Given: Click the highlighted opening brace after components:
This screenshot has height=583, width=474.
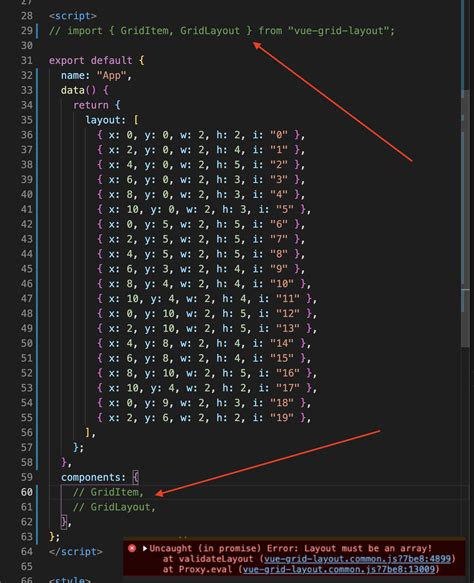Looking at the screenshot, I should pyautogui.click(x=136, y=477).
